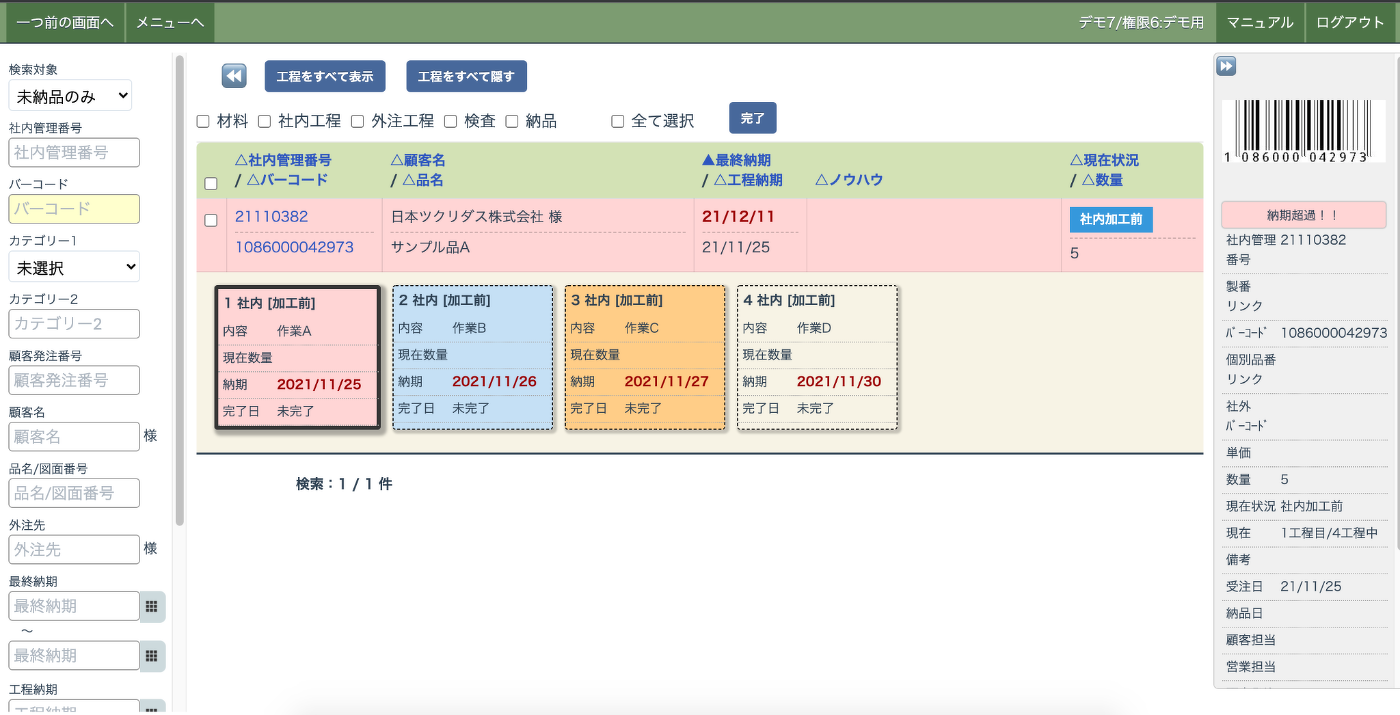The width and height of the screenshot is (1400, 715).
Task: Click the customer name 日本ツクリダス株式会社 様
Action: tap(476, 216)
